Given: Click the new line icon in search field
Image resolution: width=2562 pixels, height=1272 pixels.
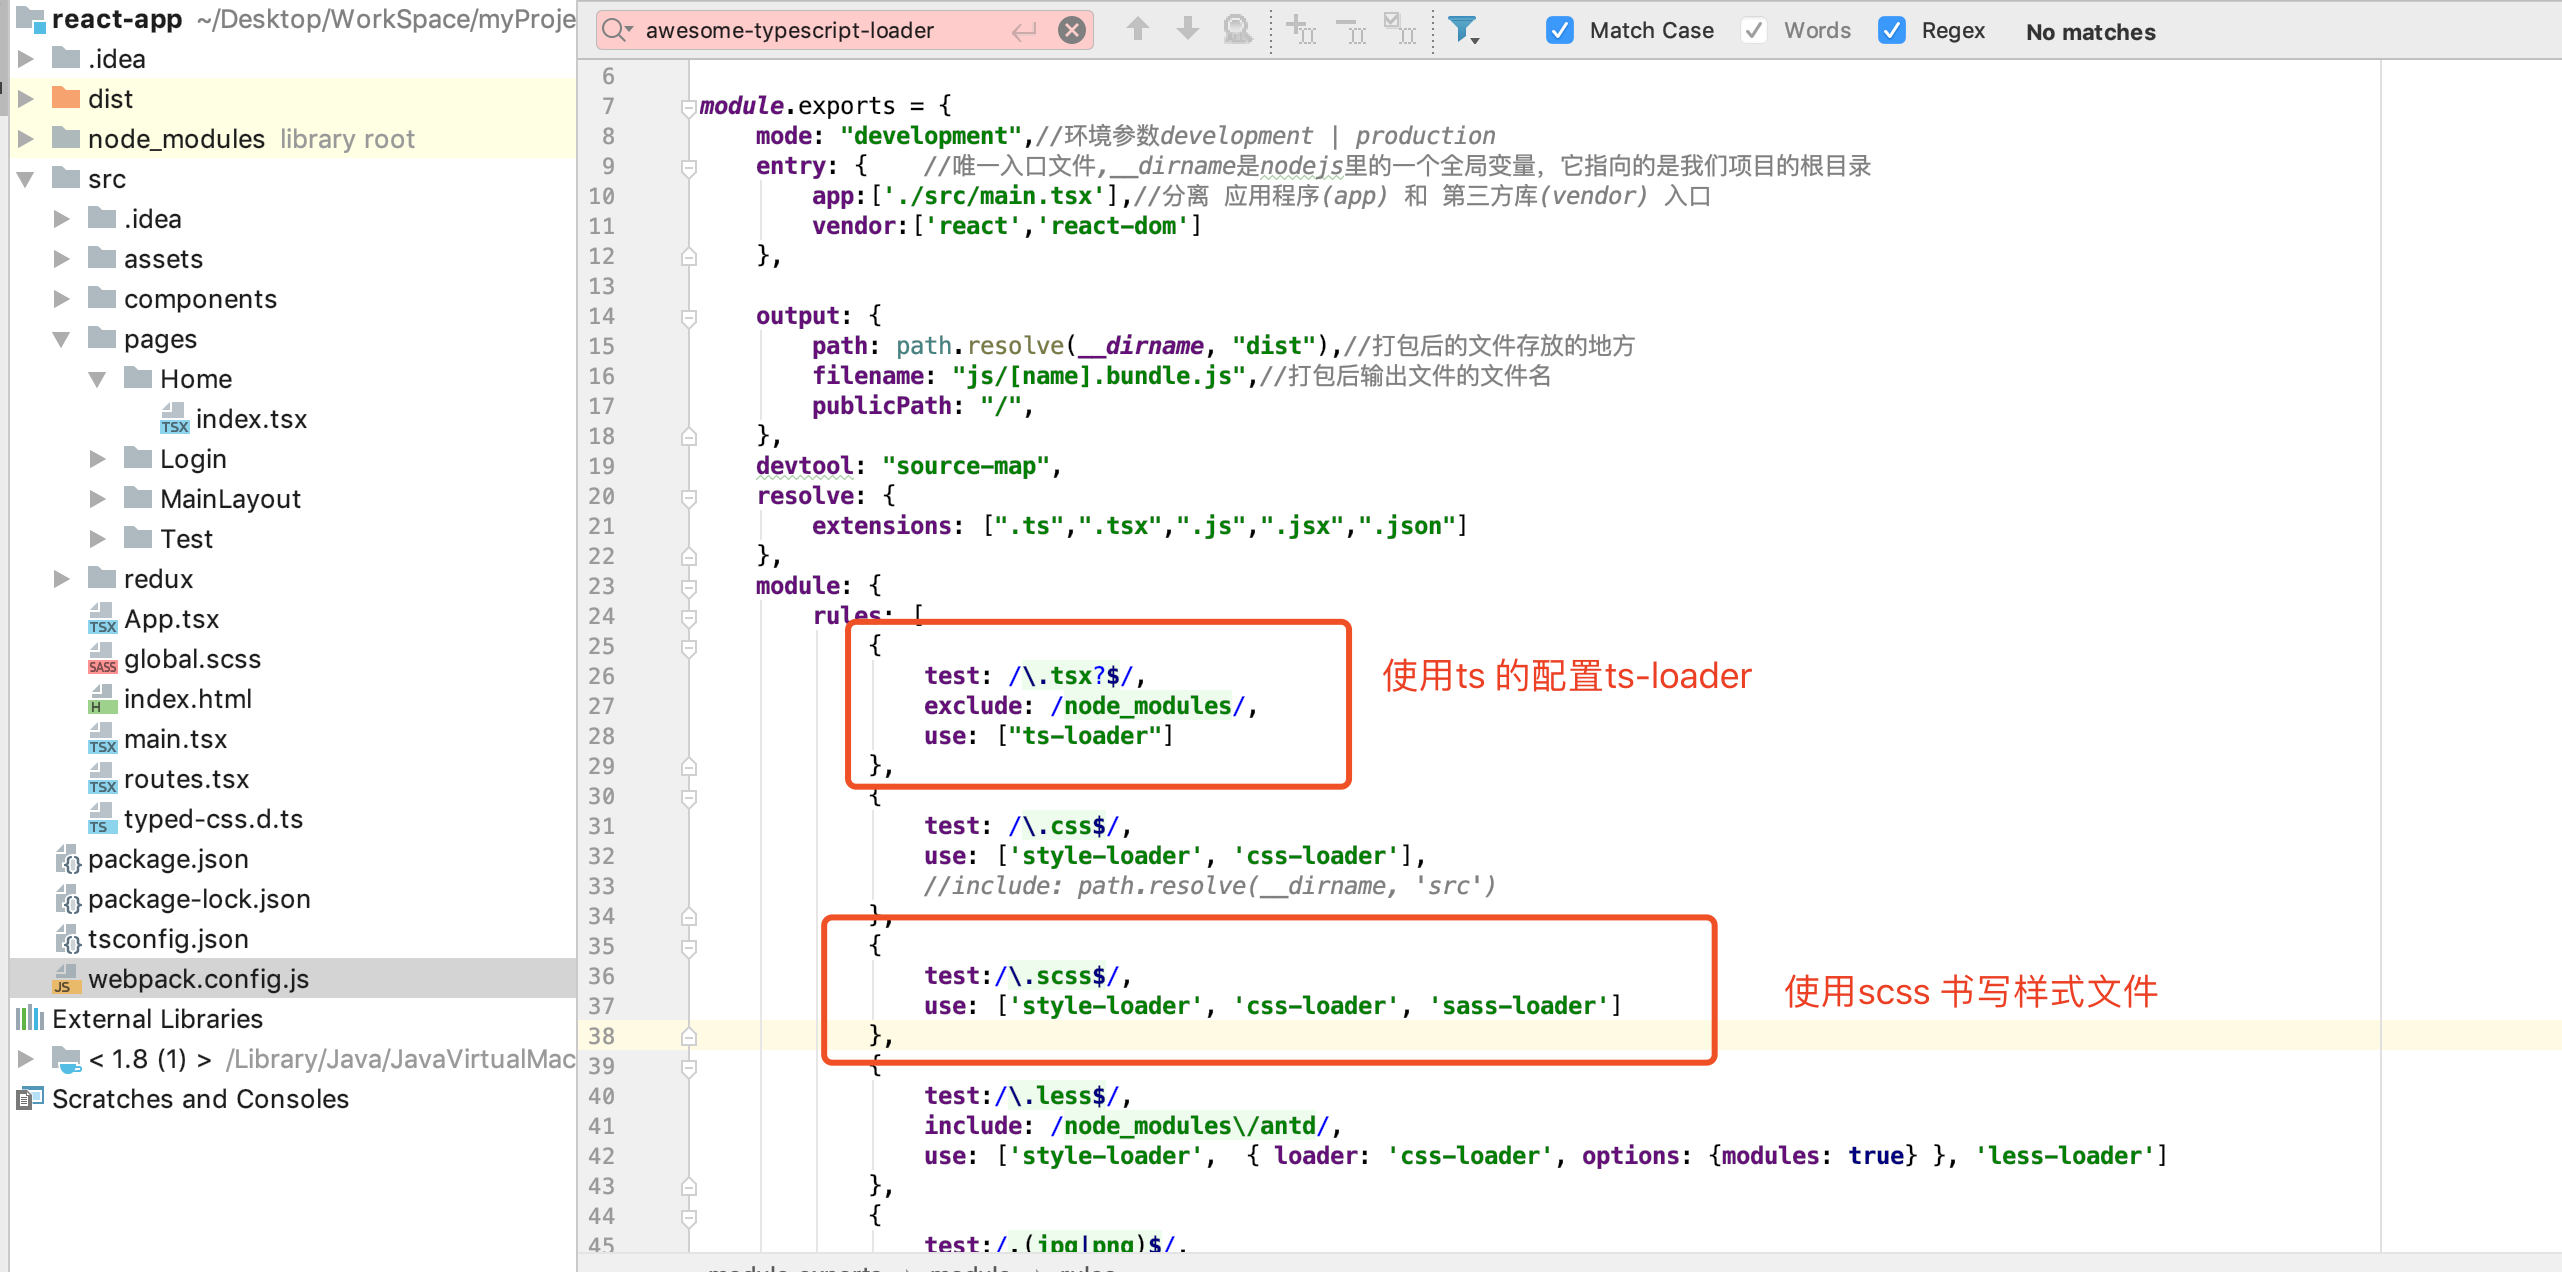Looking at the screenshot, I should pos(1024,31).
